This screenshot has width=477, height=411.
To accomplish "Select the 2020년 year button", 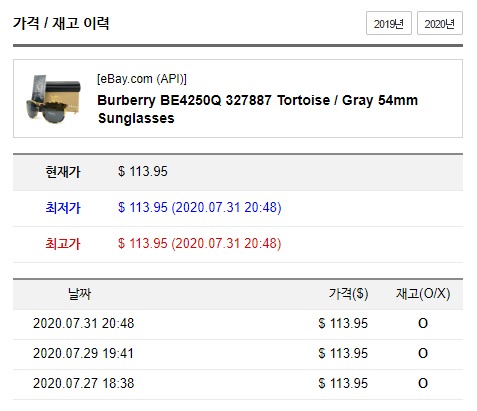I will click(440, 23).
